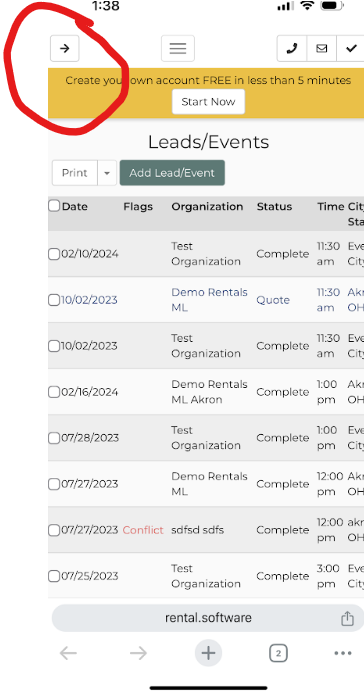Check the 02/16/2024 row checkbox

click(x=54, y=392)
